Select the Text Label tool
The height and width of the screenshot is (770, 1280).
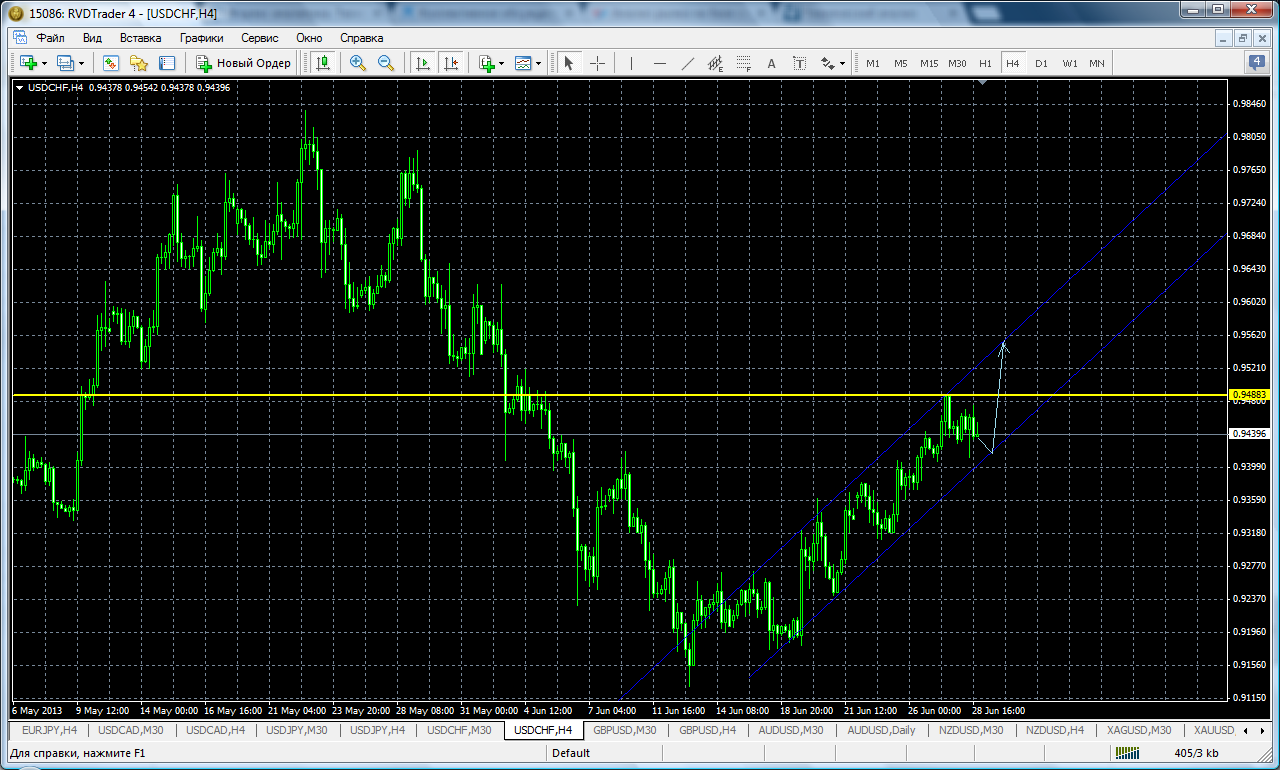click(x=800, y=63)
